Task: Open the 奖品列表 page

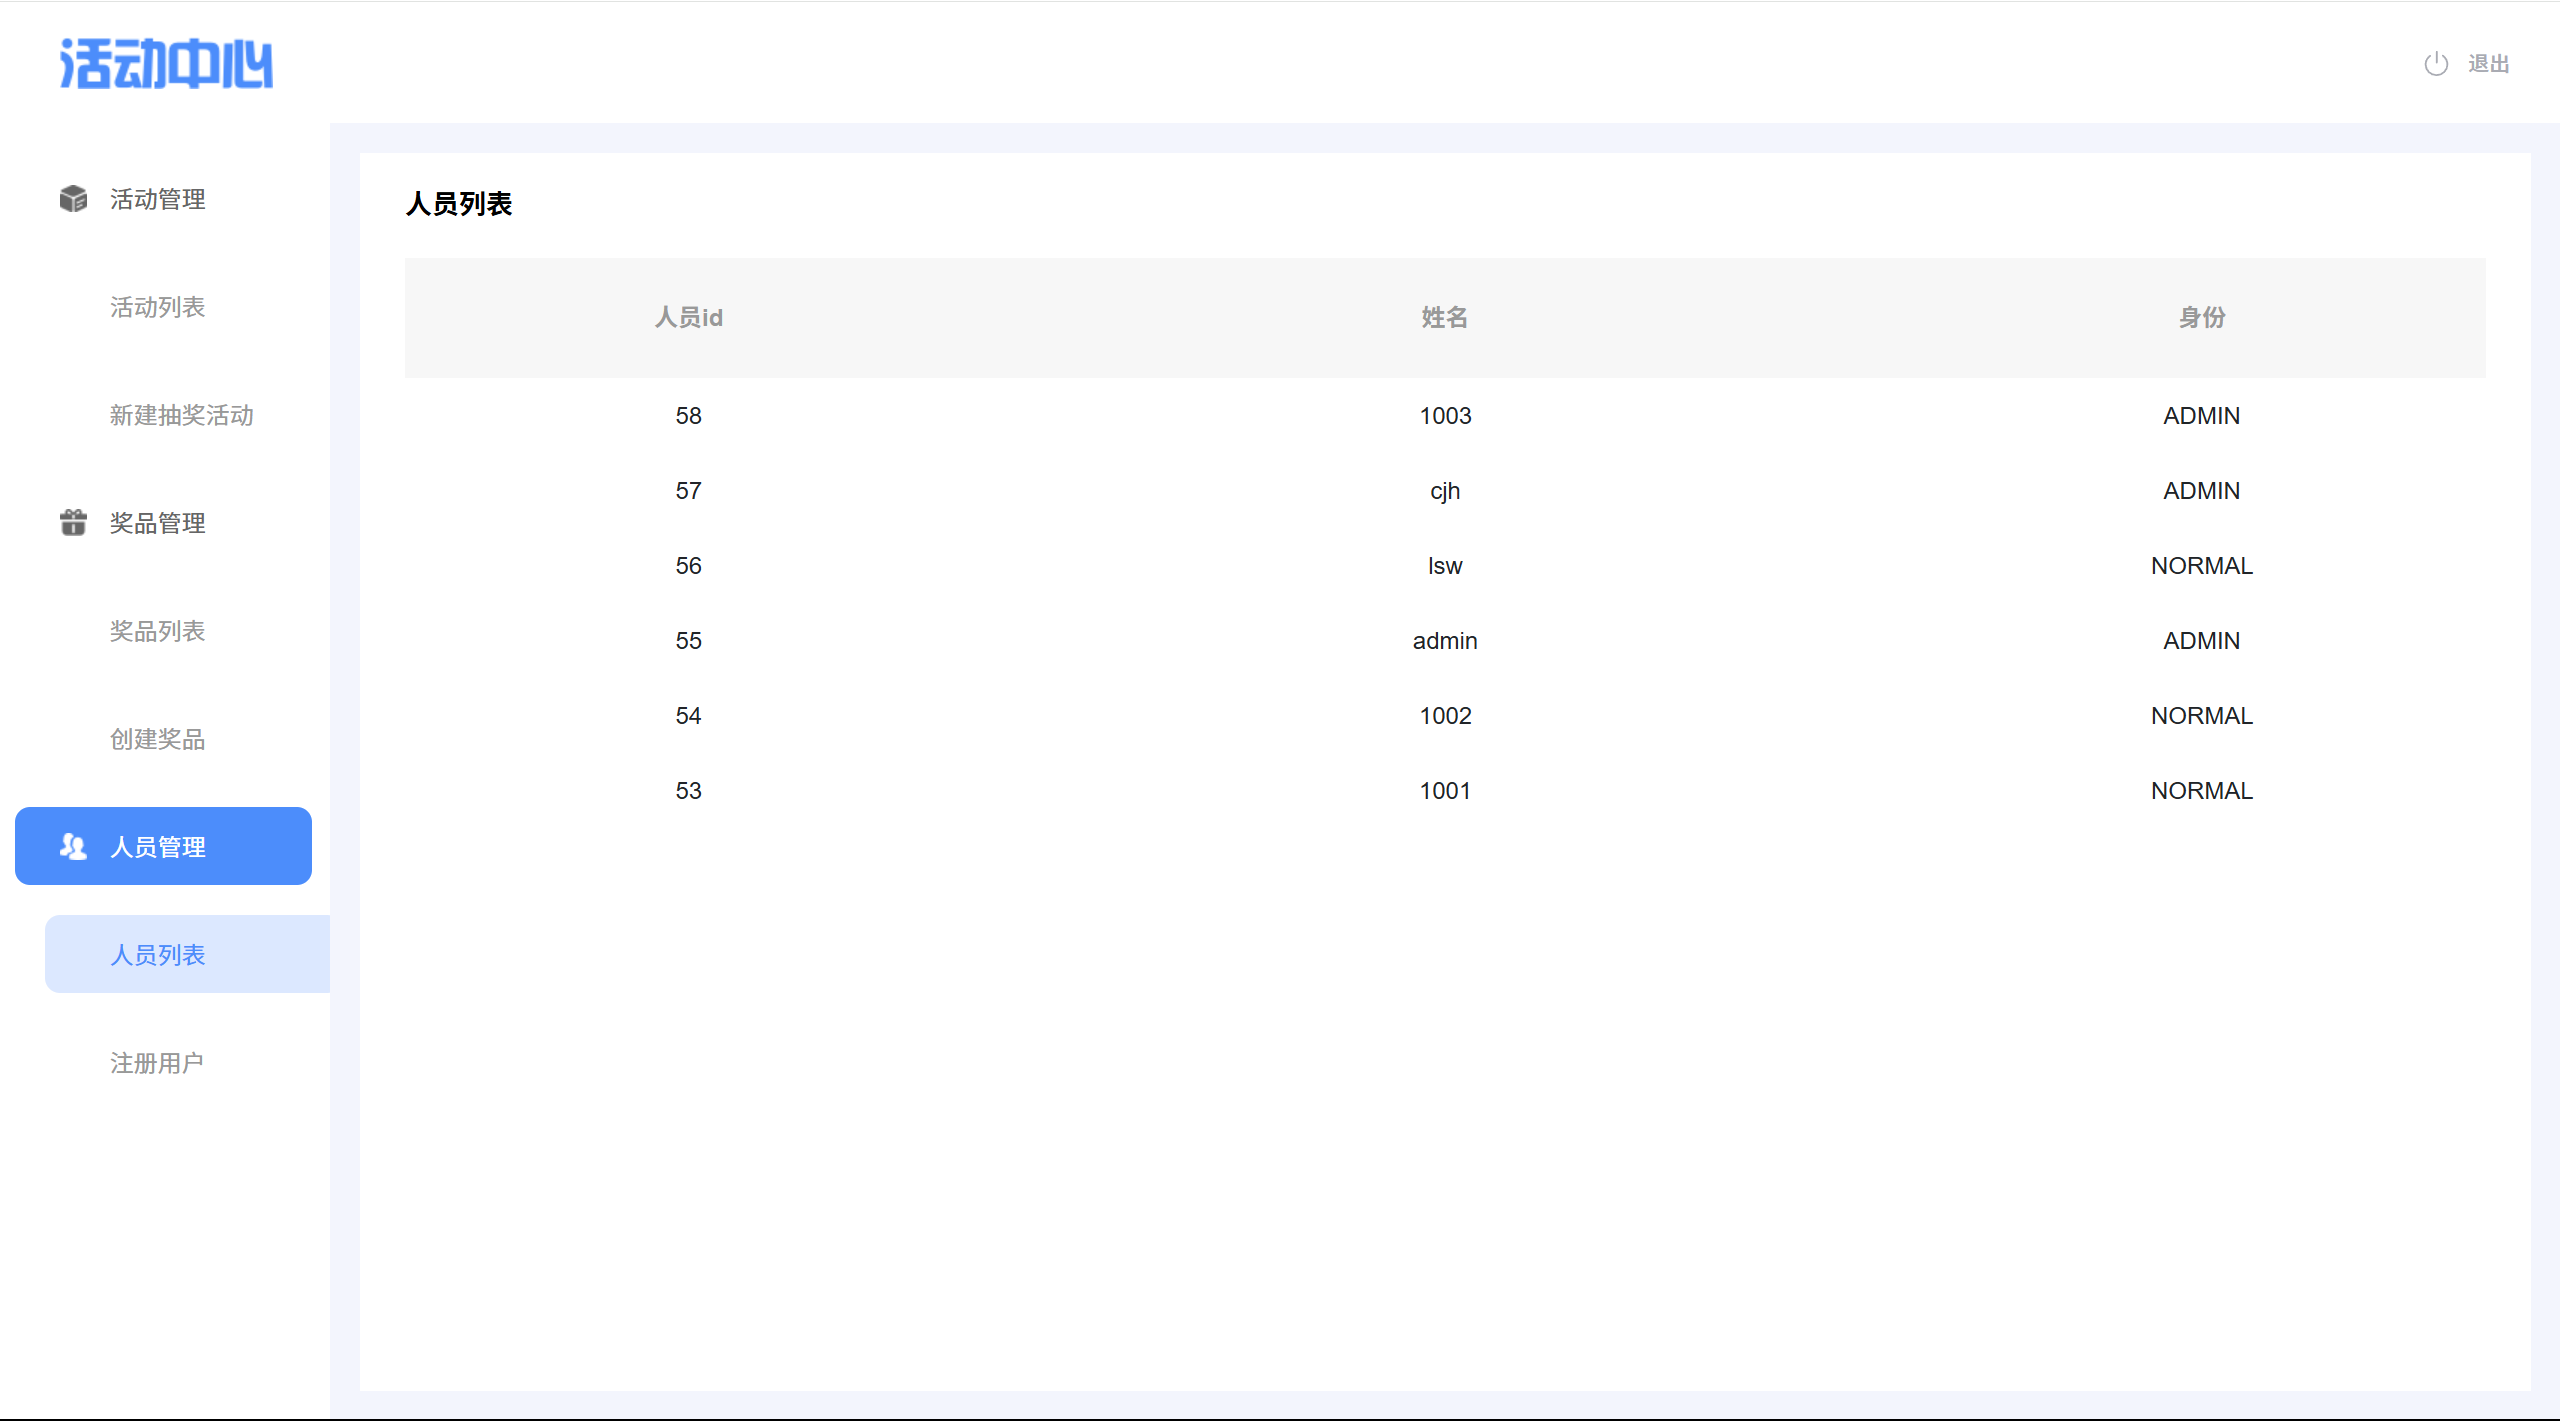Action: click(157, 631)
